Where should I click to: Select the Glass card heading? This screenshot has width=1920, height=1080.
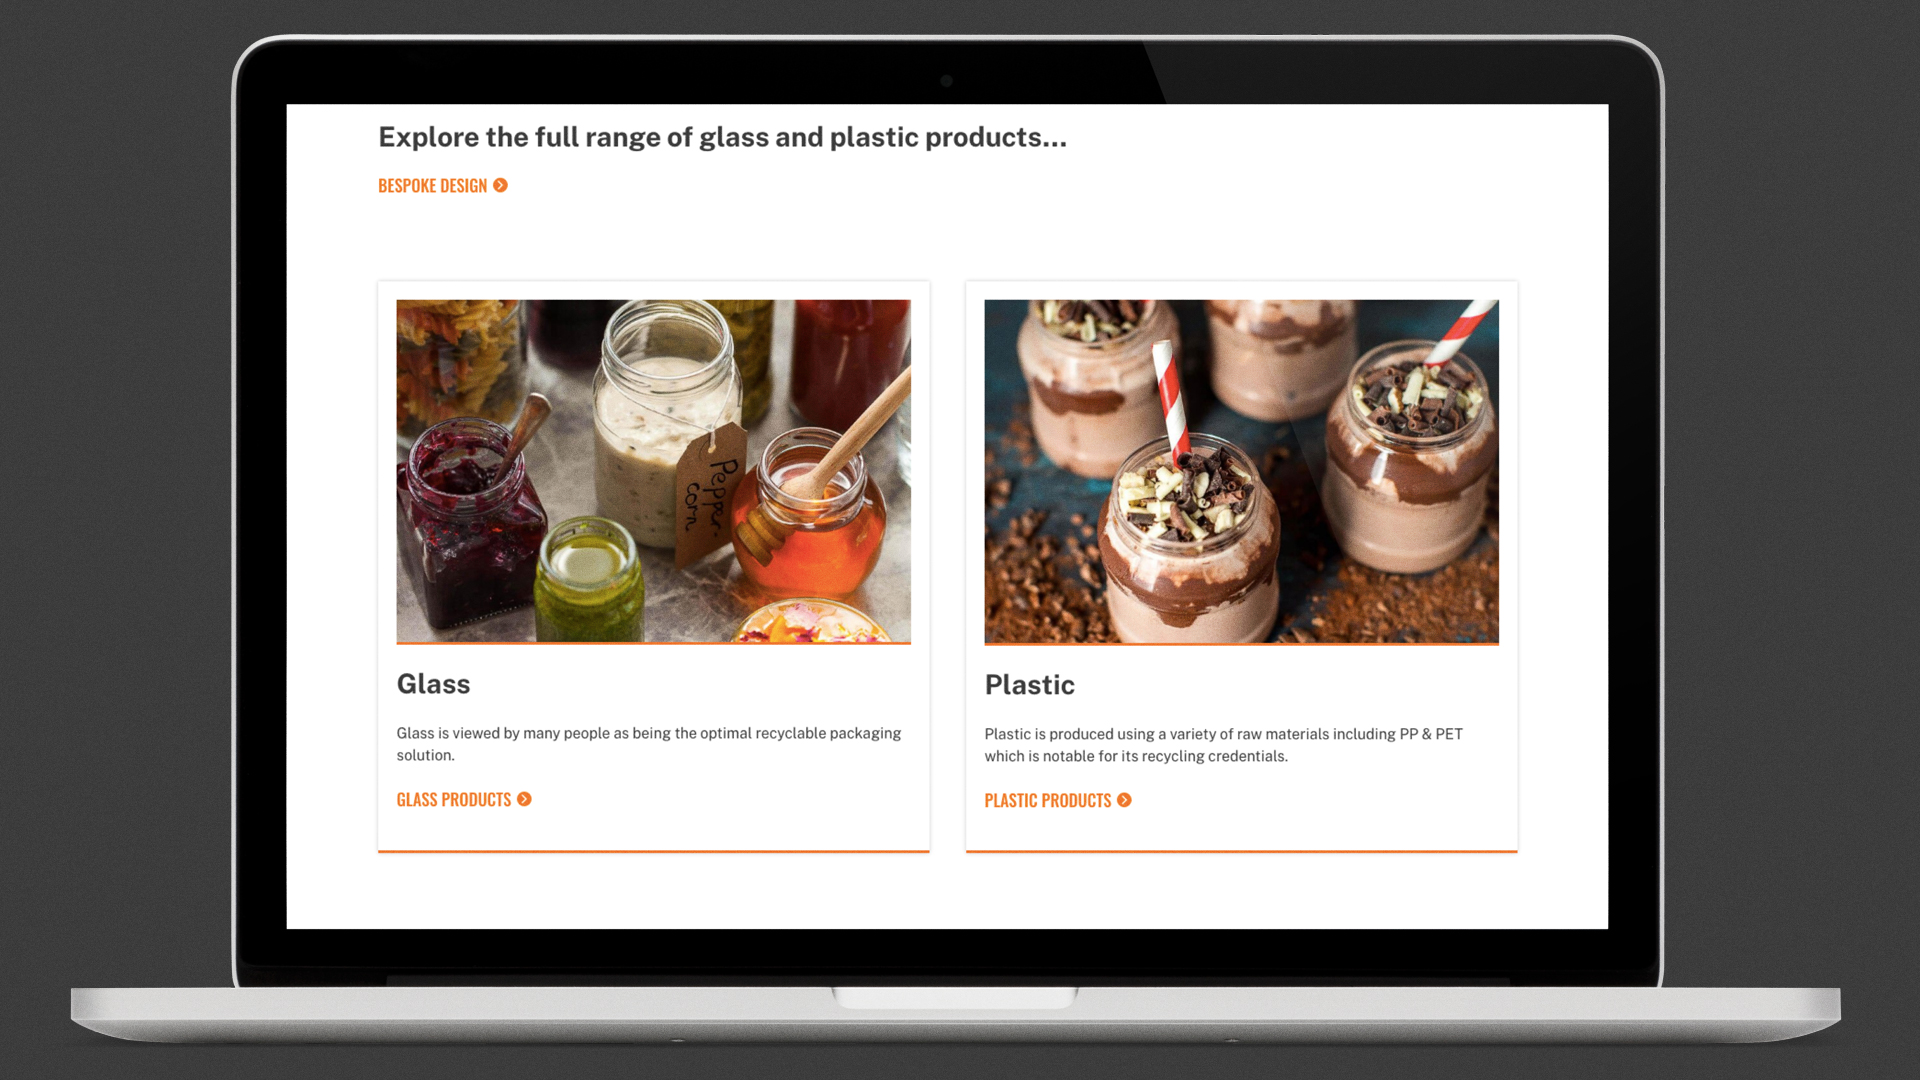[433, 684]
